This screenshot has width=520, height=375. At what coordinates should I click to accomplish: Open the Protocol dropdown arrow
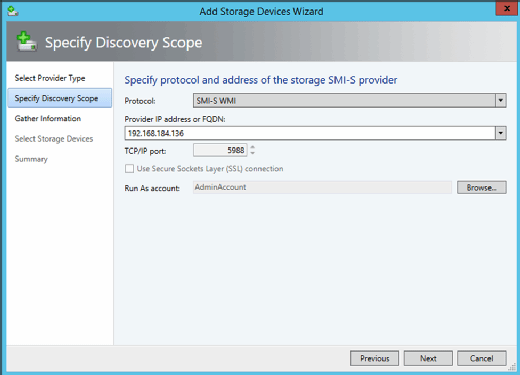tap(501, 100)
